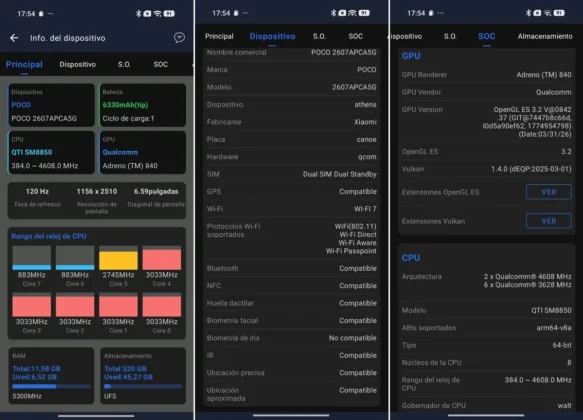Tap Core 5 yellow clock bar
This screenshot has height=420, width=583.
point(118,258)
